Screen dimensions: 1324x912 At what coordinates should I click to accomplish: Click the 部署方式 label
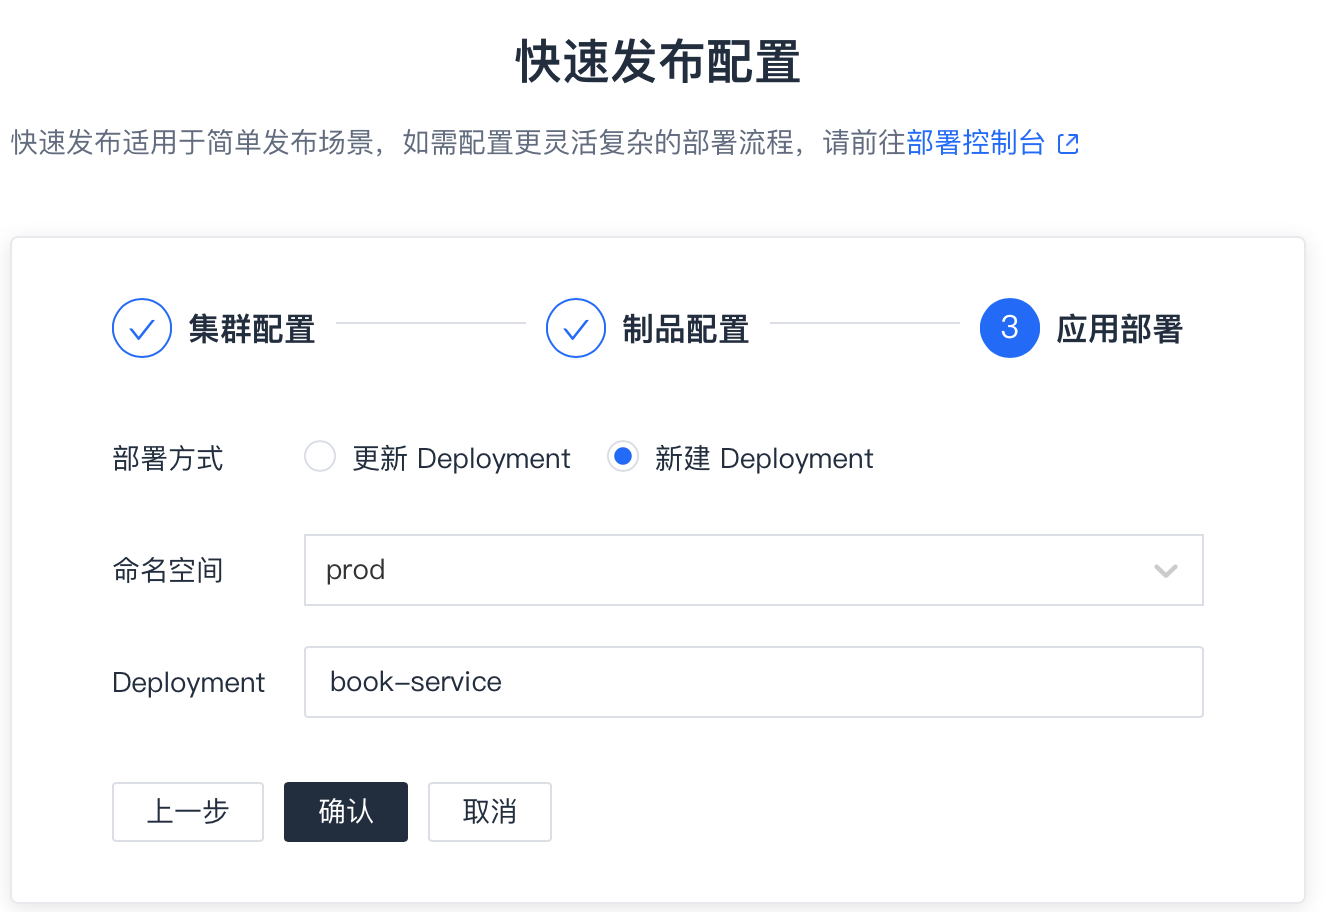[x=168, y=459]
